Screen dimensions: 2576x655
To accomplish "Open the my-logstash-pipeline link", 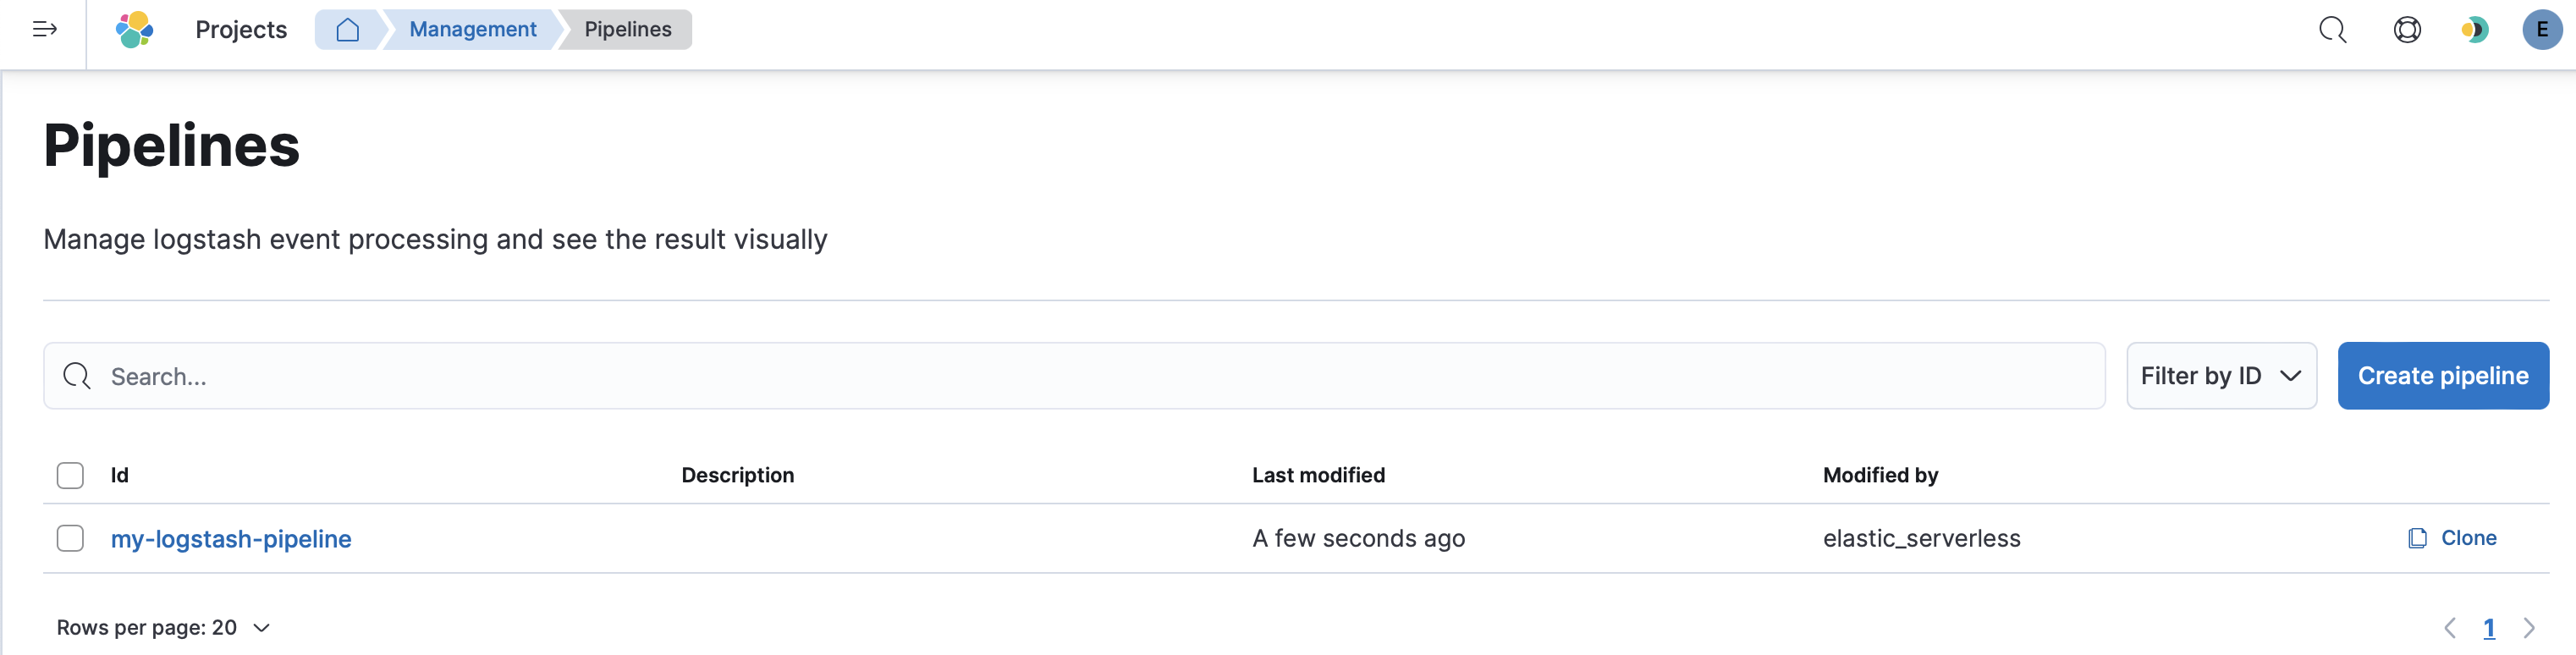I will [x=231, y=538].
